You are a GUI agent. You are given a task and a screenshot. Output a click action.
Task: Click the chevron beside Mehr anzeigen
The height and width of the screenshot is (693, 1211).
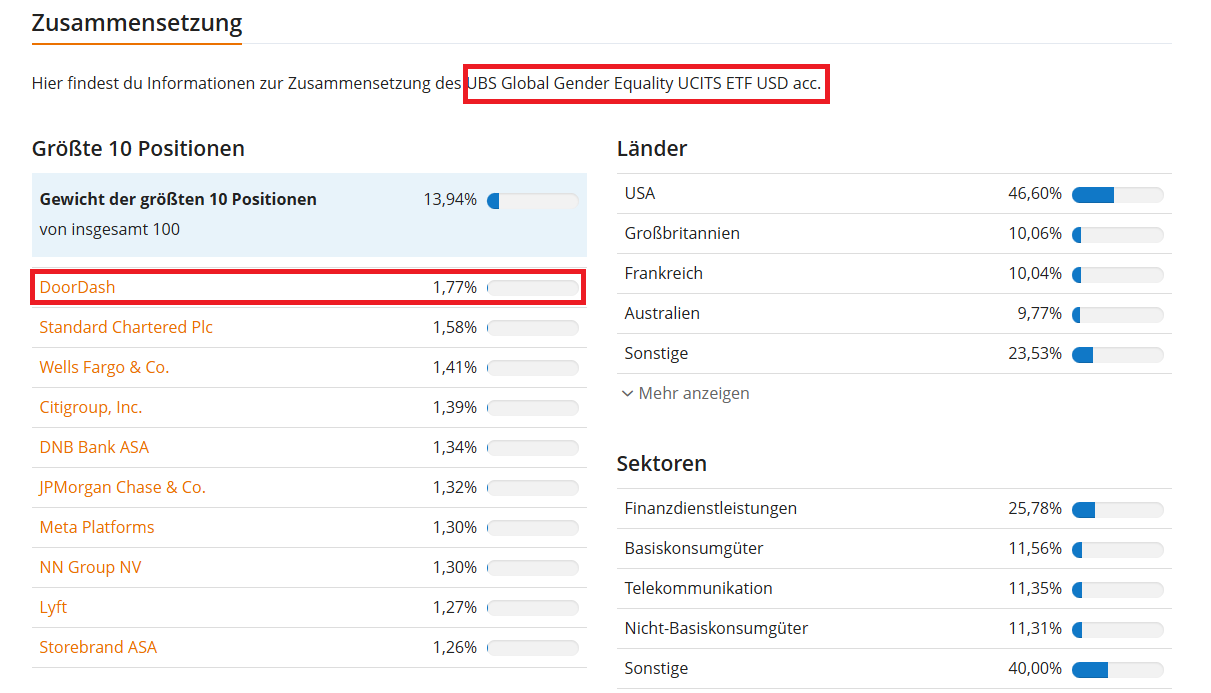[627, 393]
